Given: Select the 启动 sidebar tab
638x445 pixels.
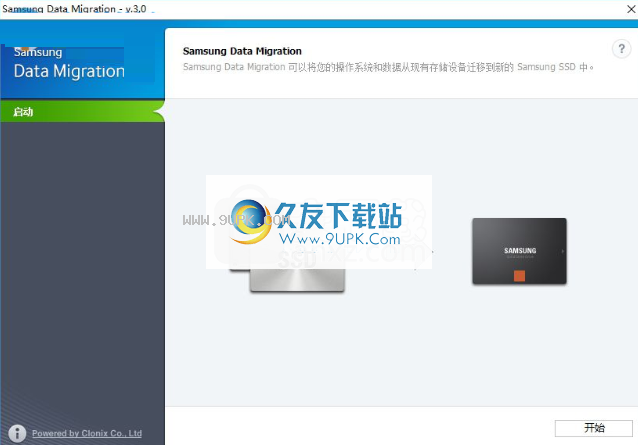Looking at the screenshot, I should click(x=82, y=111).
